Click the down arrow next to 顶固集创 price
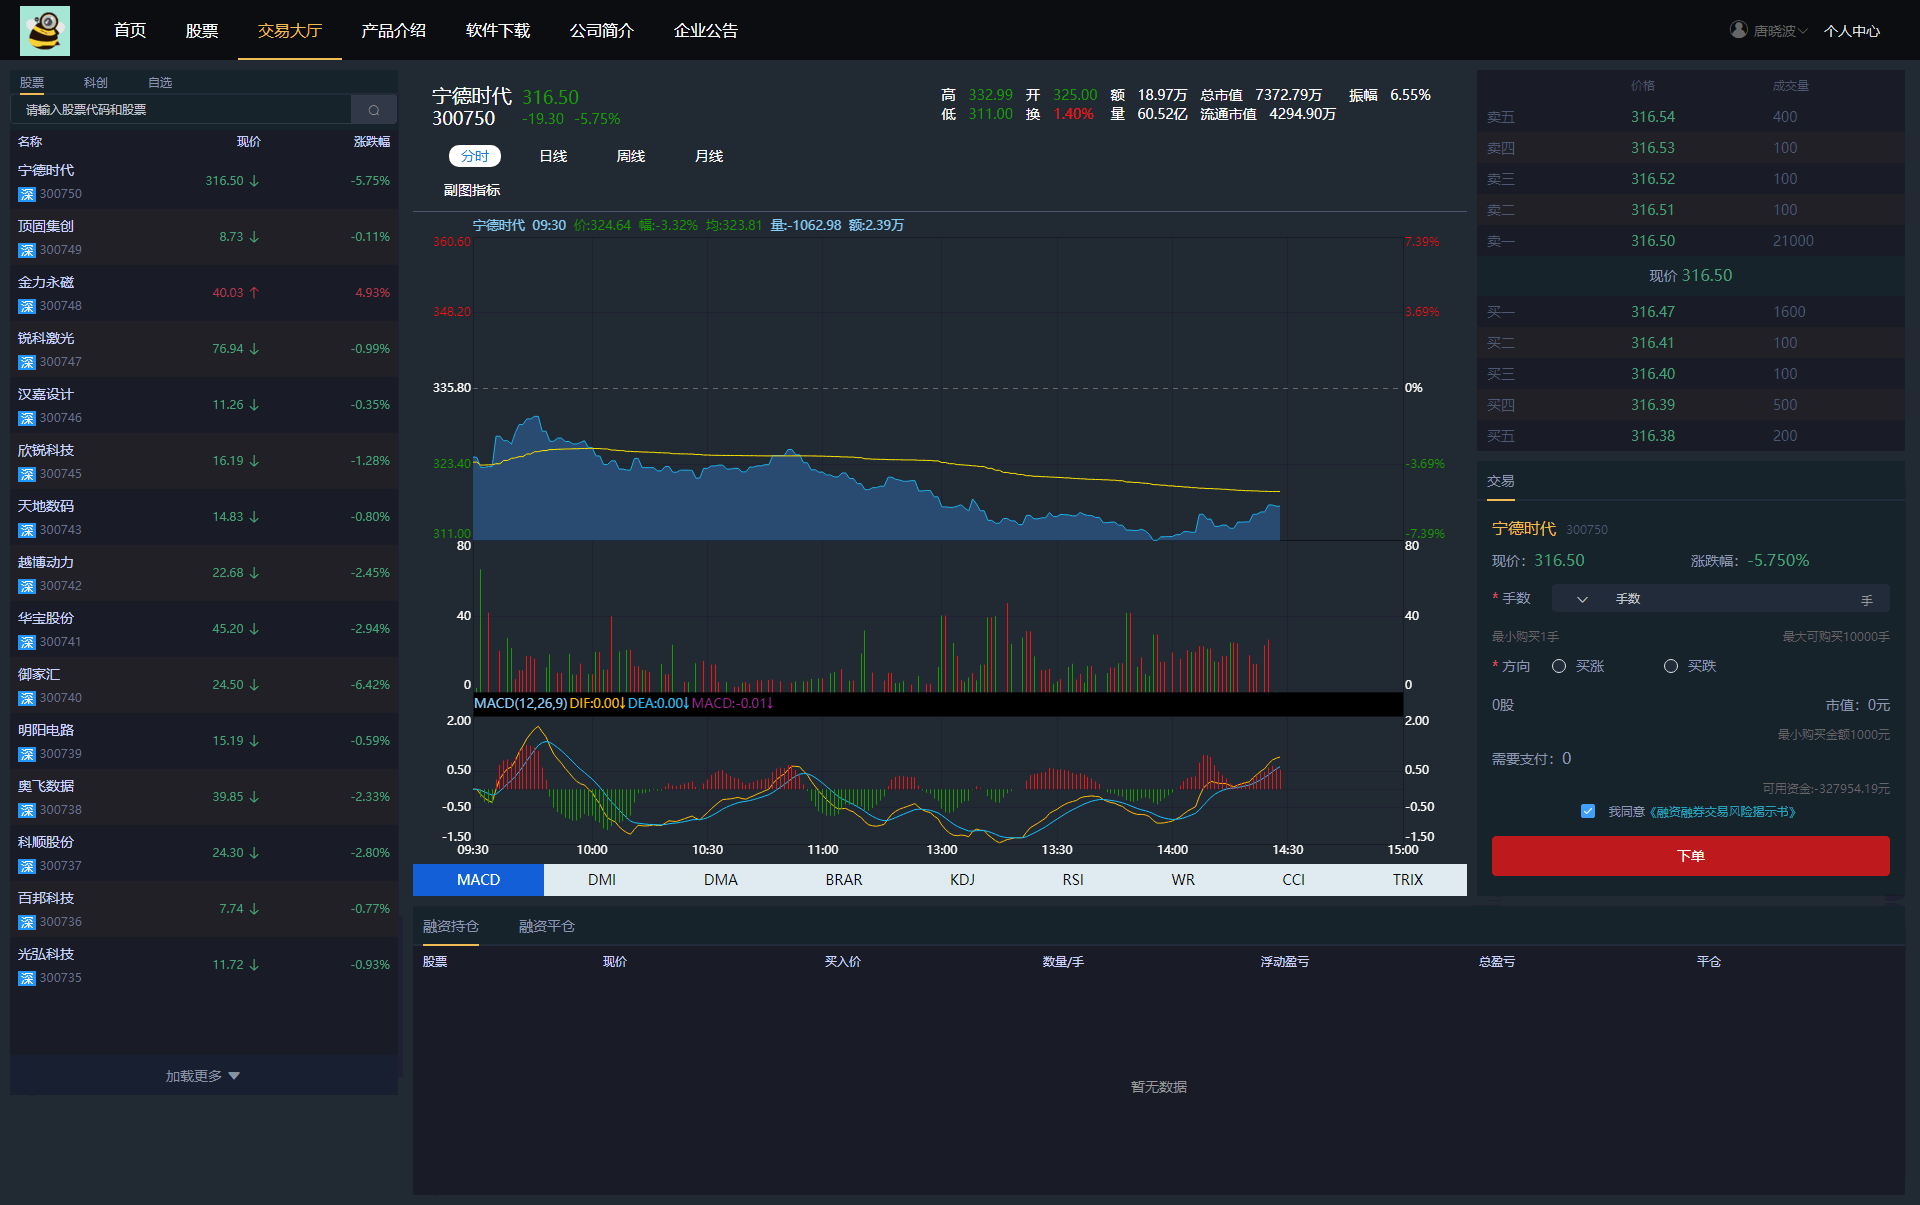The image size is (1920, 1205). [254, 237]
